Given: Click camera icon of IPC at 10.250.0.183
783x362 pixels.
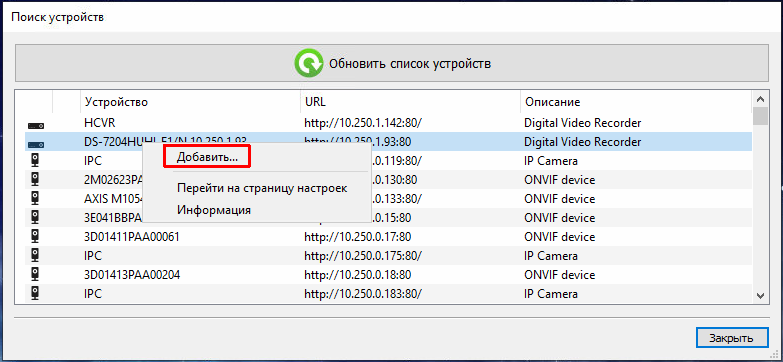Looking at the screenshot, I should point(35,294).
